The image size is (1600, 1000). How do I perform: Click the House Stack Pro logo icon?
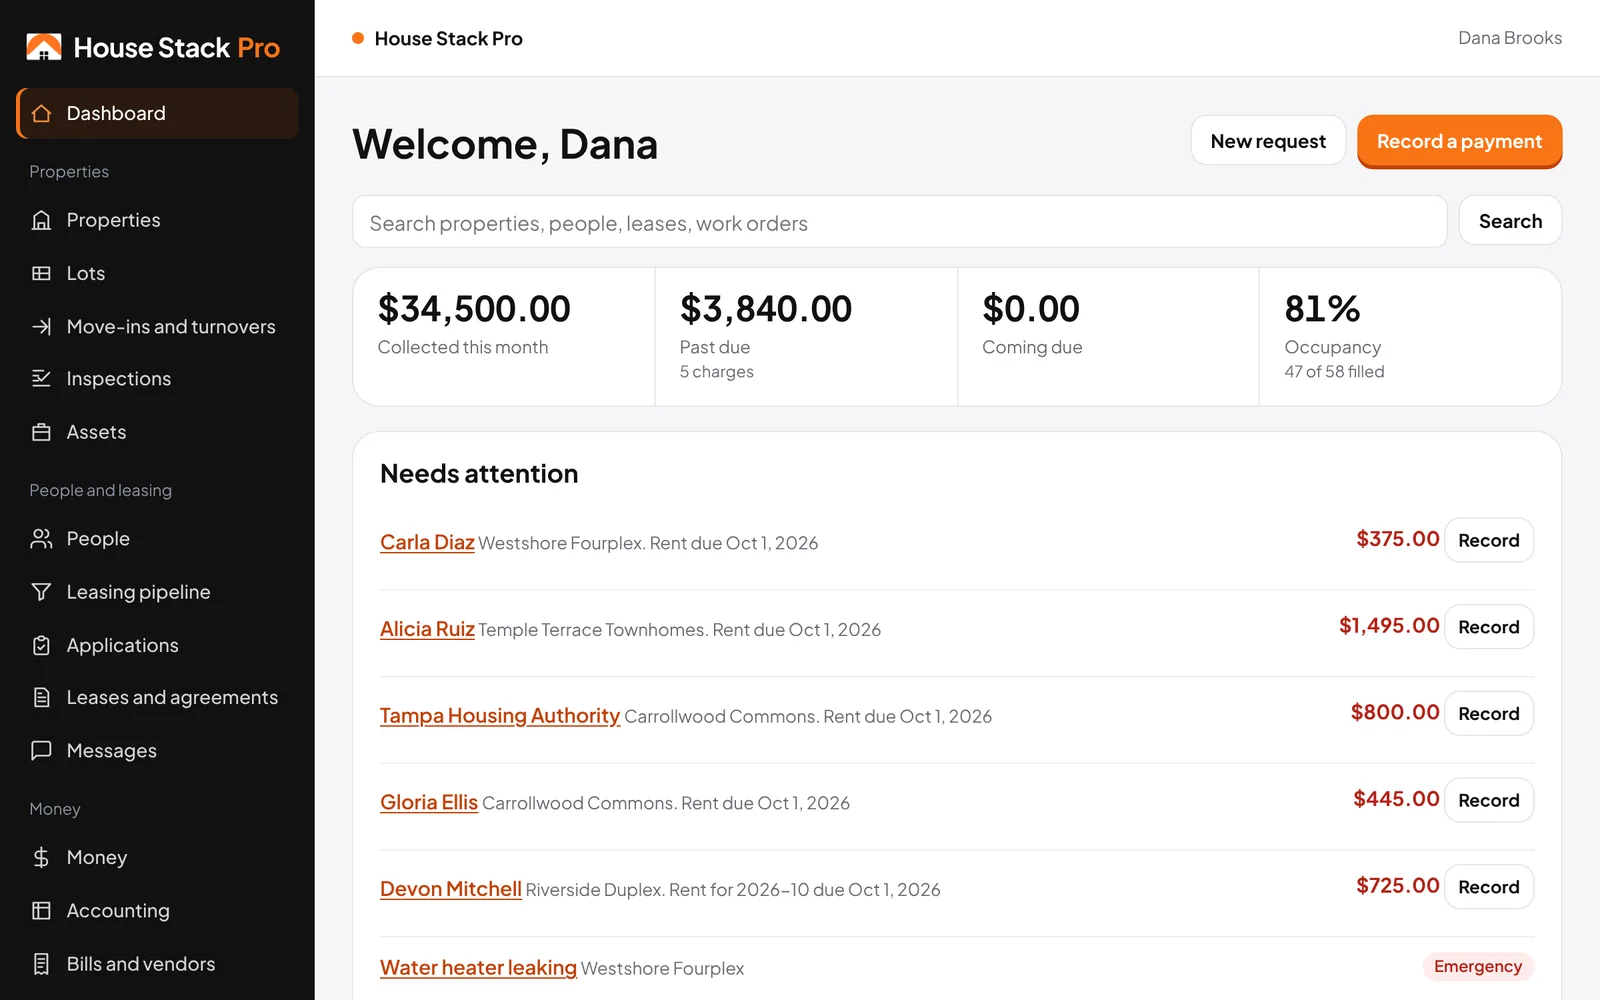[x=44, y=47]
